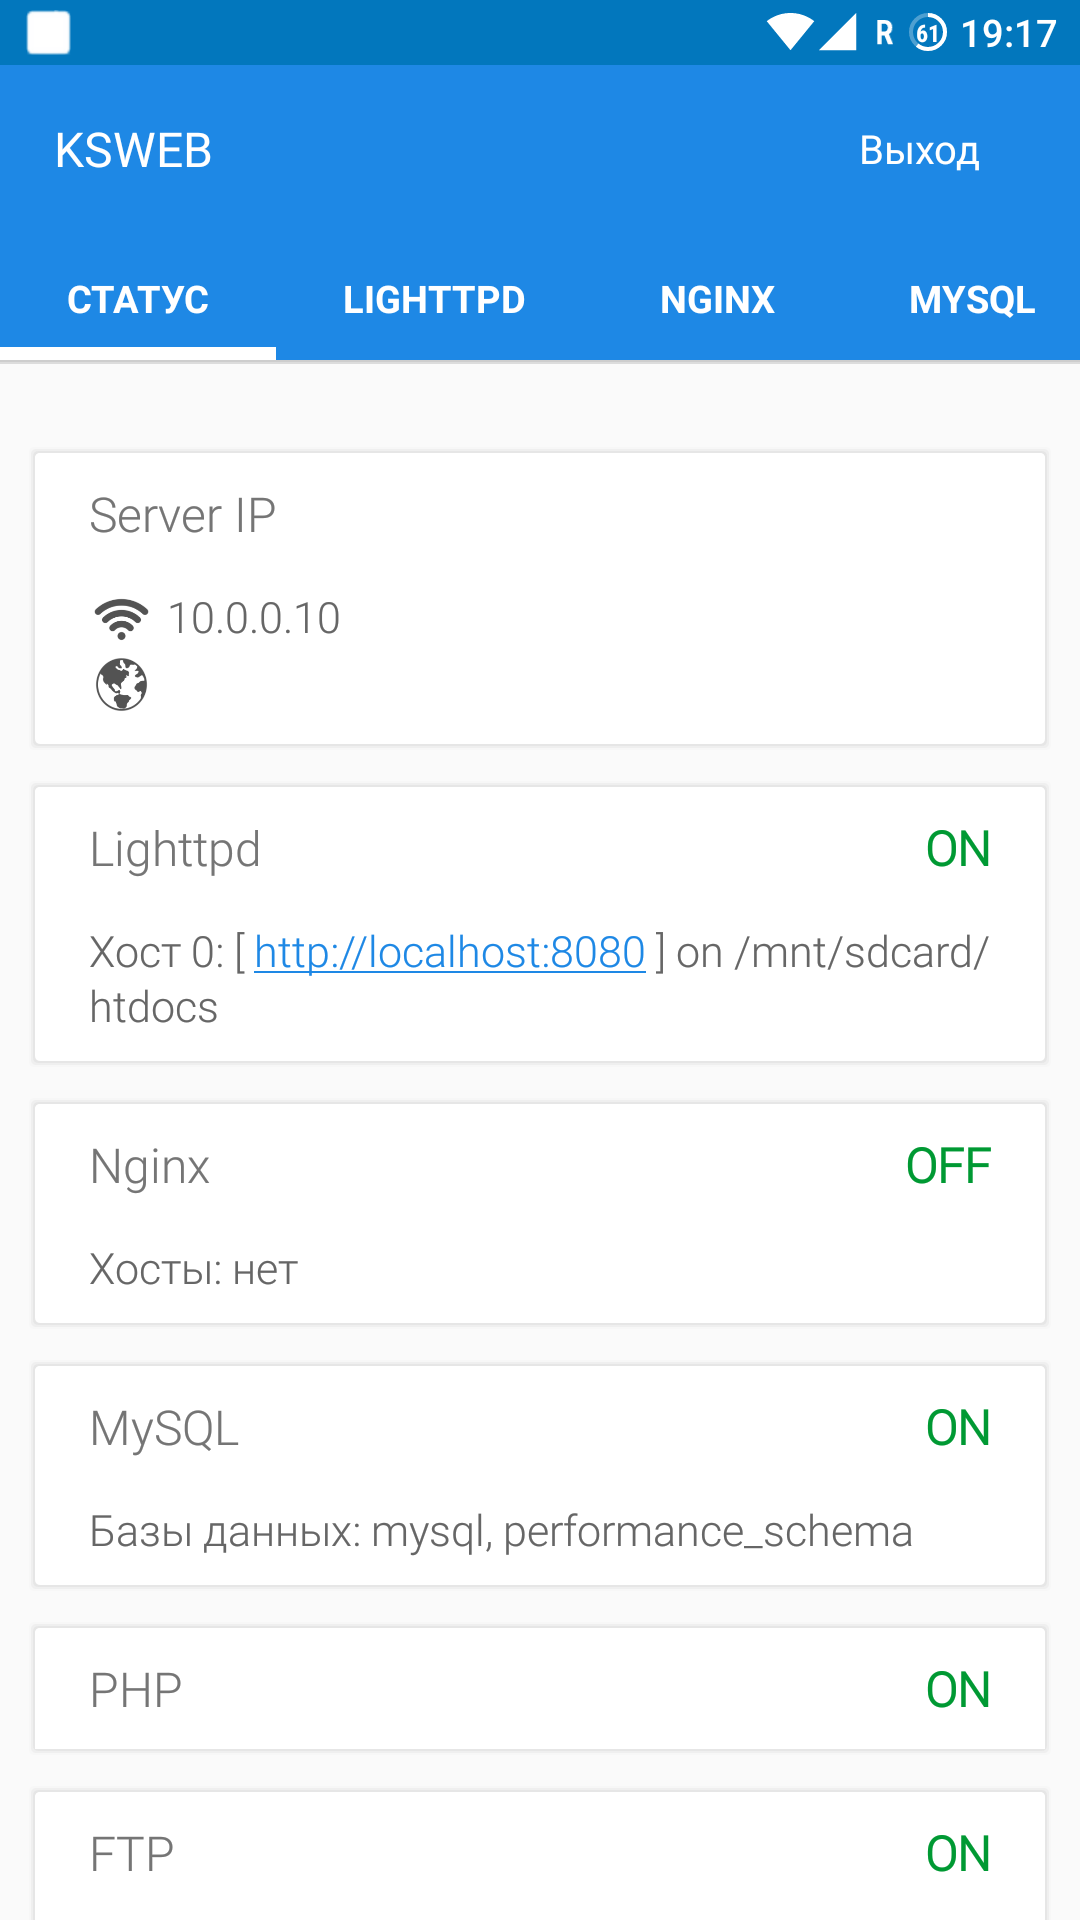Open the http://localhost:8080 link
1080x1920 pixels.
450,952
